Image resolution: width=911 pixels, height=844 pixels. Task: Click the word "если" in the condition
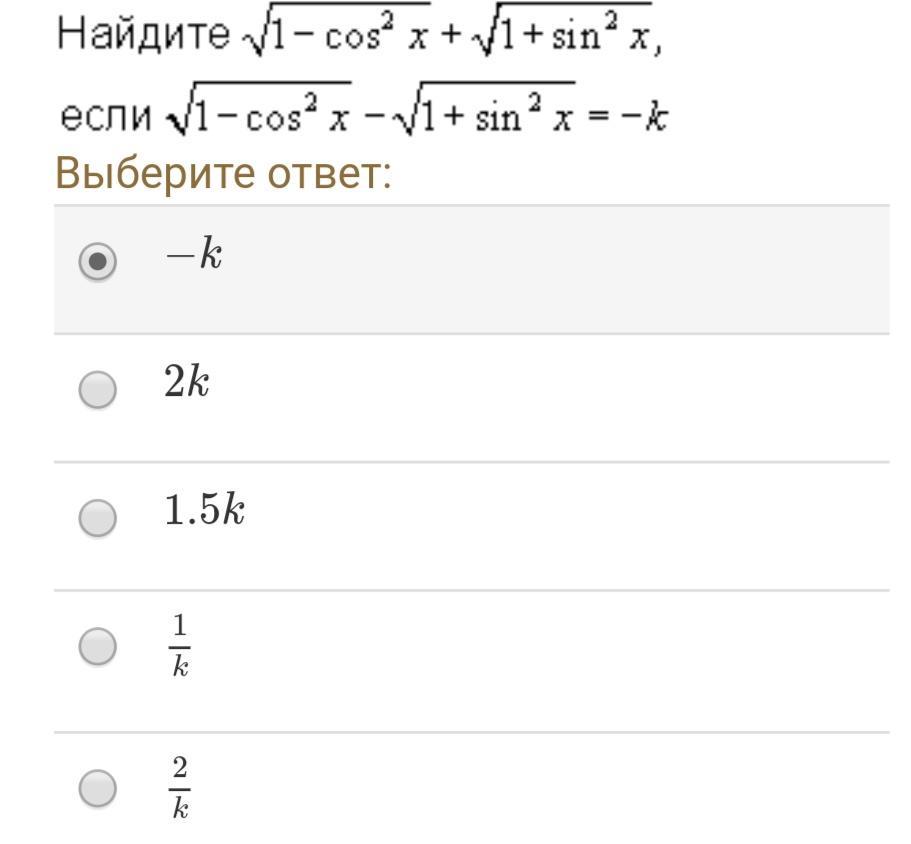[105, 117]
